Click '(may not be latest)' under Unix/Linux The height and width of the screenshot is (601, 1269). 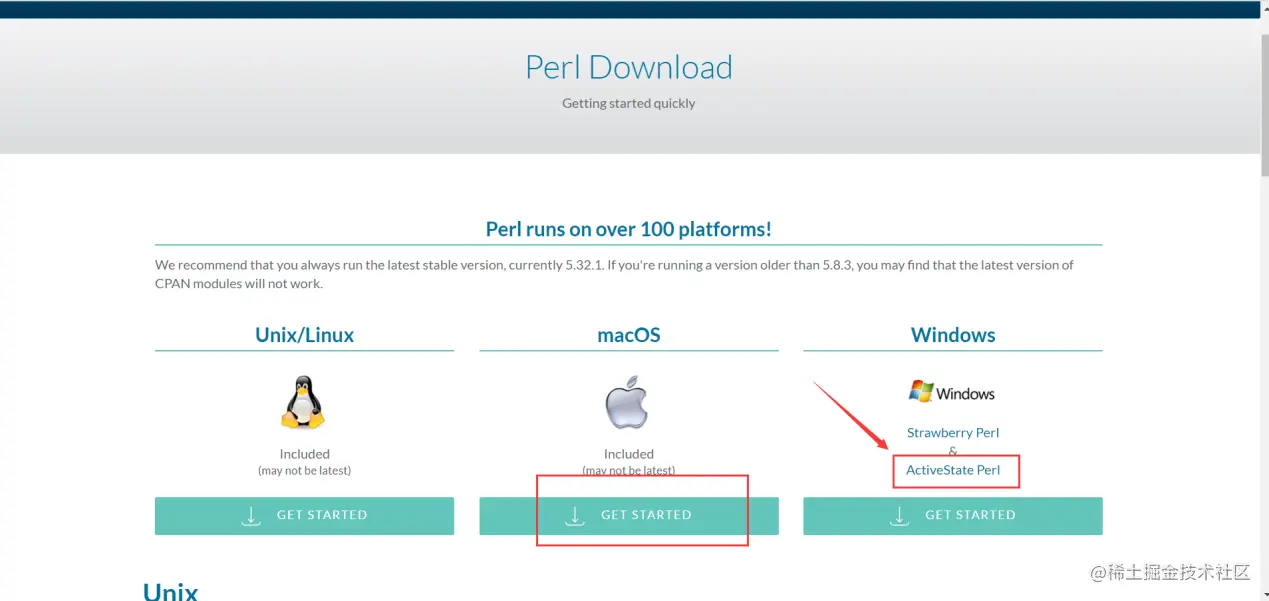point(304,470)
